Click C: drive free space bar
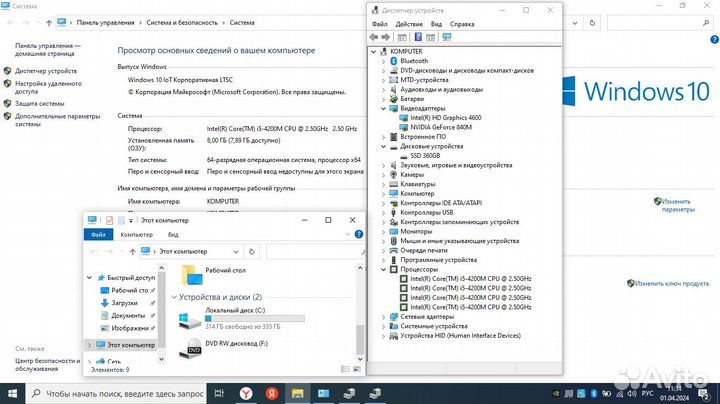The height and width of the screenshot is (404, 720). tap(255, 319)
